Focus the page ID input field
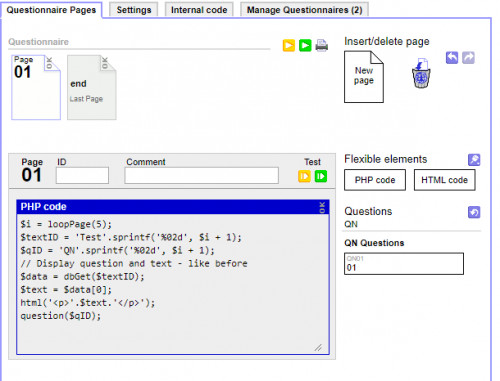The width and height of the screenshot is (500, 381). click(x=82, y=175)
